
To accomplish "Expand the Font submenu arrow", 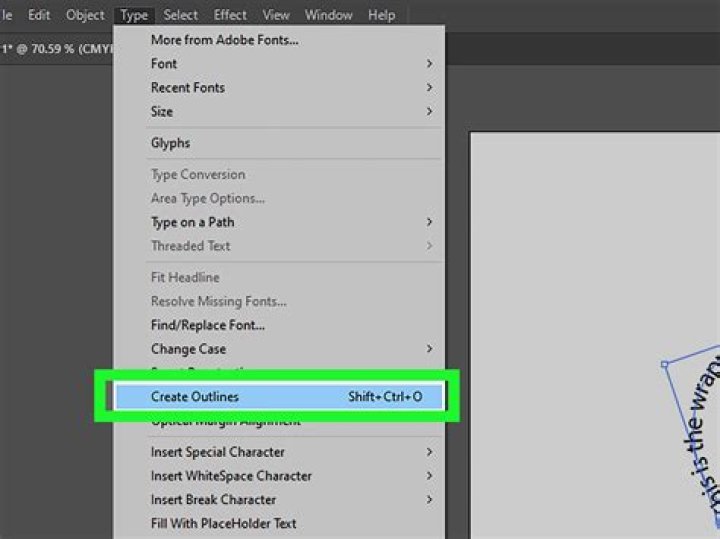I will (x=429, y=64).
